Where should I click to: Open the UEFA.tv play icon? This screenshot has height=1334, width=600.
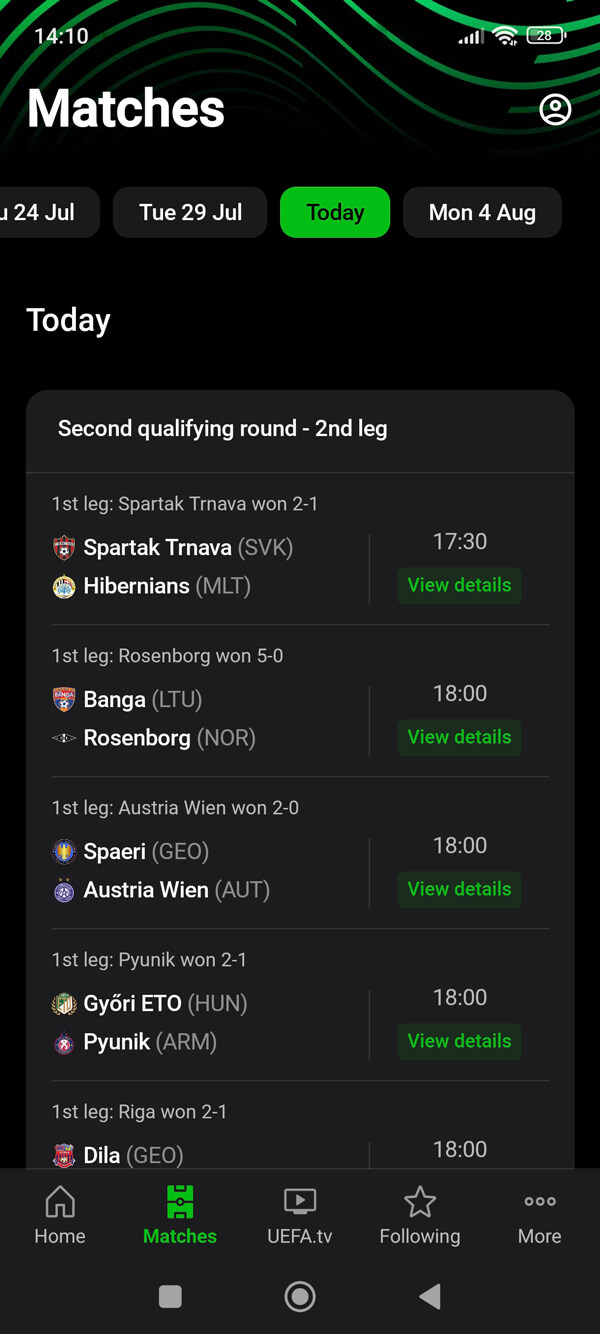(x=300, y=1201)
